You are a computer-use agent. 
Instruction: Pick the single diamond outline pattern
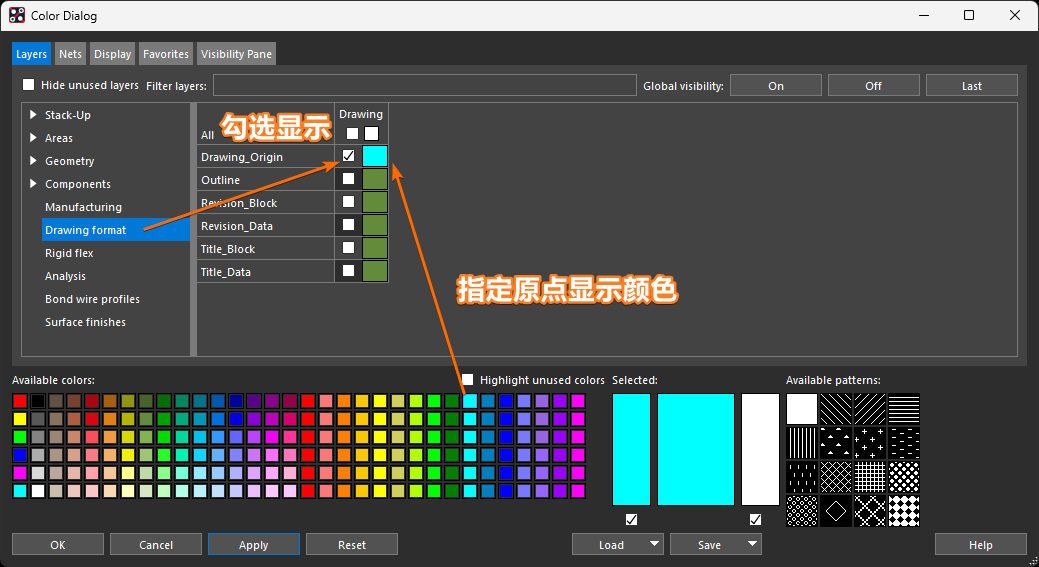point(836,511)
